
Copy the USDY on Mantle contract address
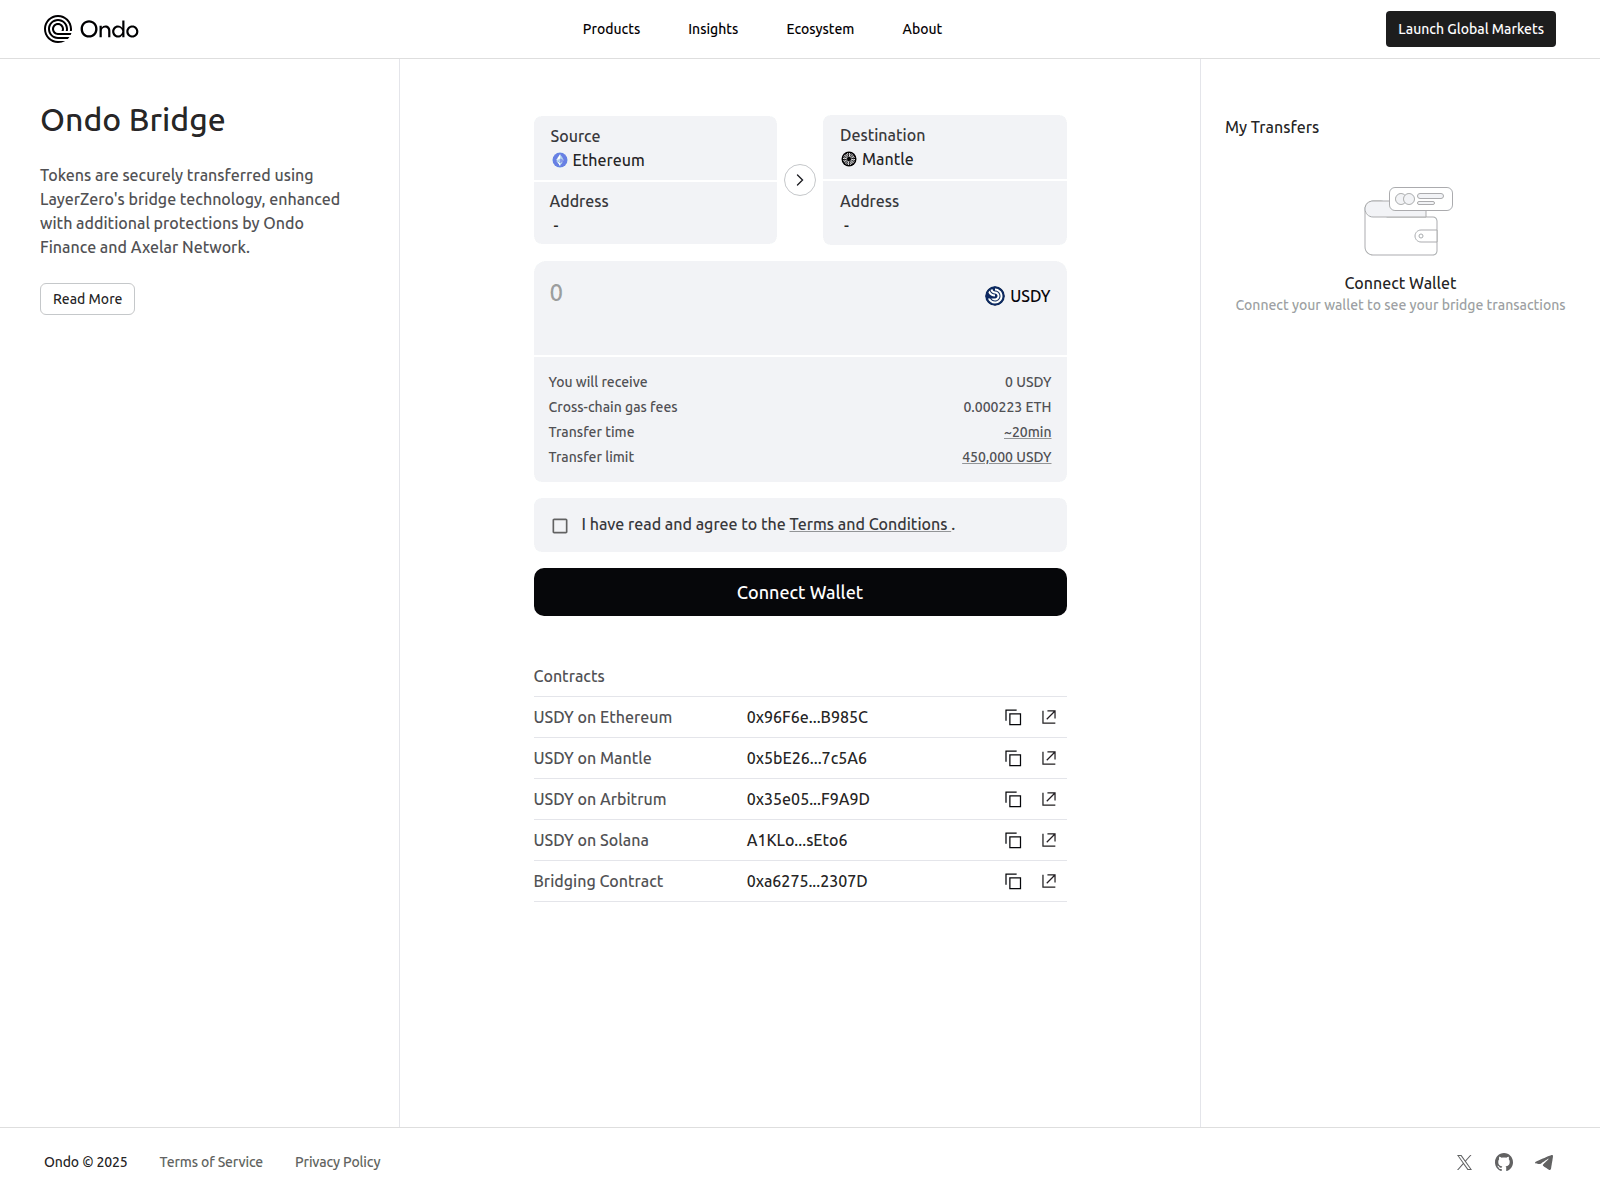[x=1013, y=758]
